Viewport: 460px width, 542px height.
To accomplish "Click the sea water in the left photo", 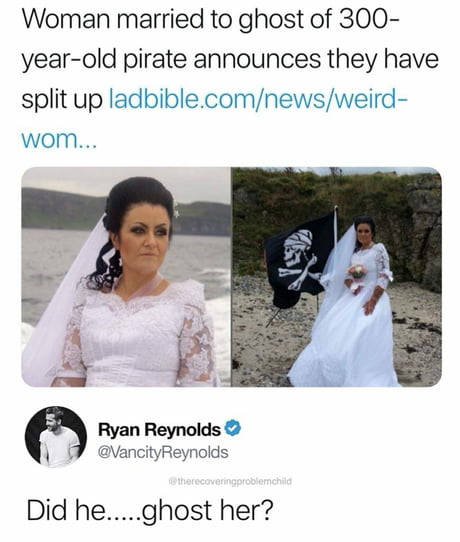I will (x=55, y=270).
